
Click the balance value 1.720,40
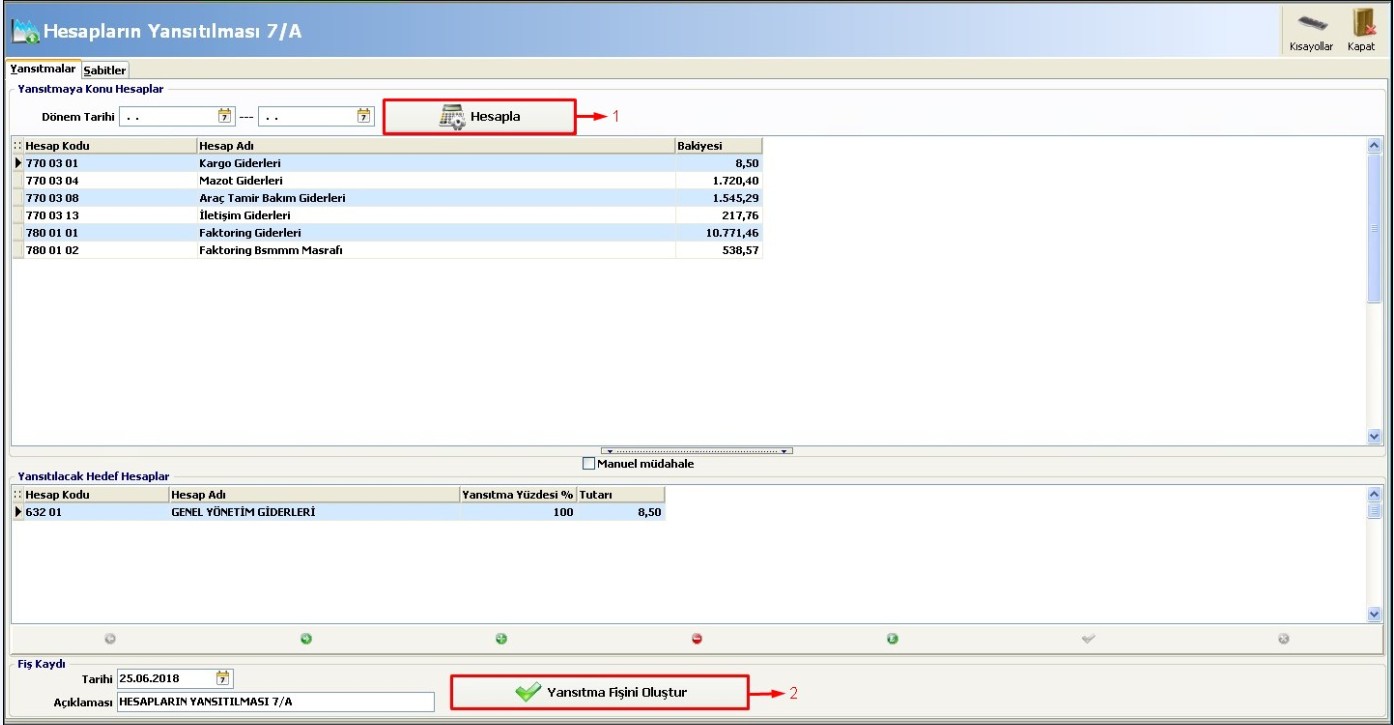coord(735,181)
